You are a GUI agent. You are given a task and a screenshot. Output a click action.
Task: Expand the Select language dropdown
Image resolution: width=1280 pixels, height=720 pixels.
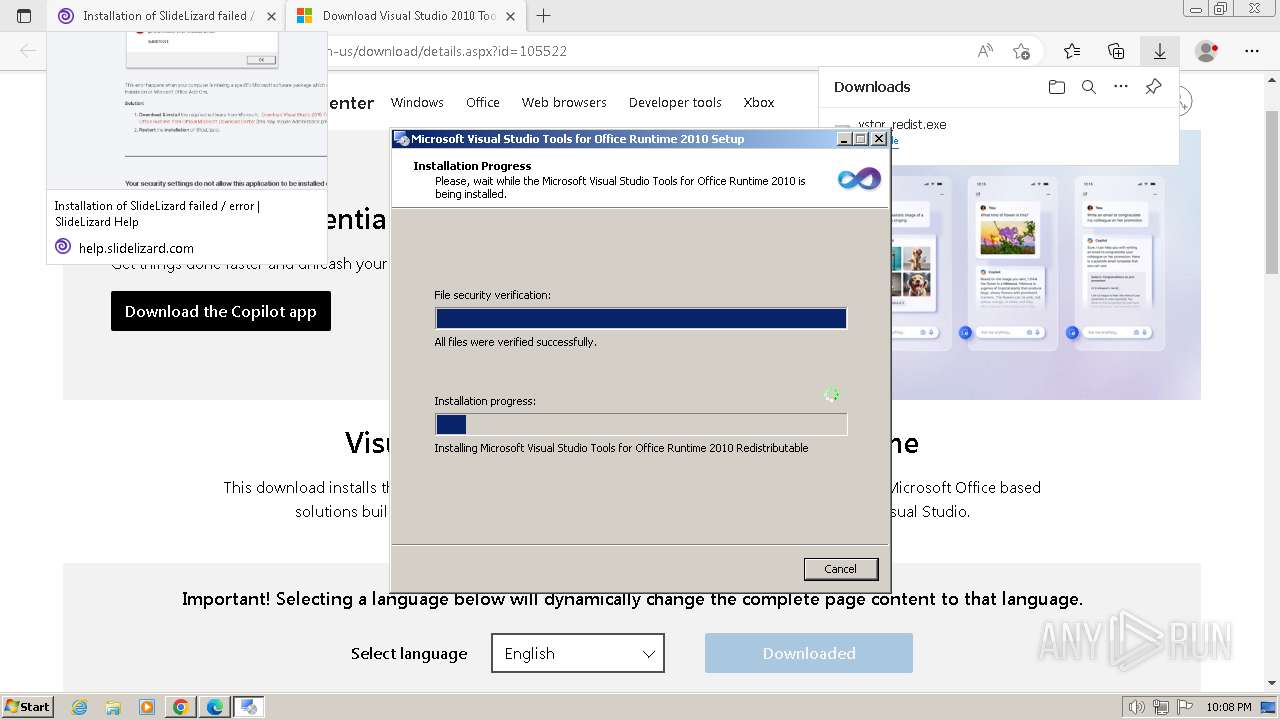click(x=578, y=653)
